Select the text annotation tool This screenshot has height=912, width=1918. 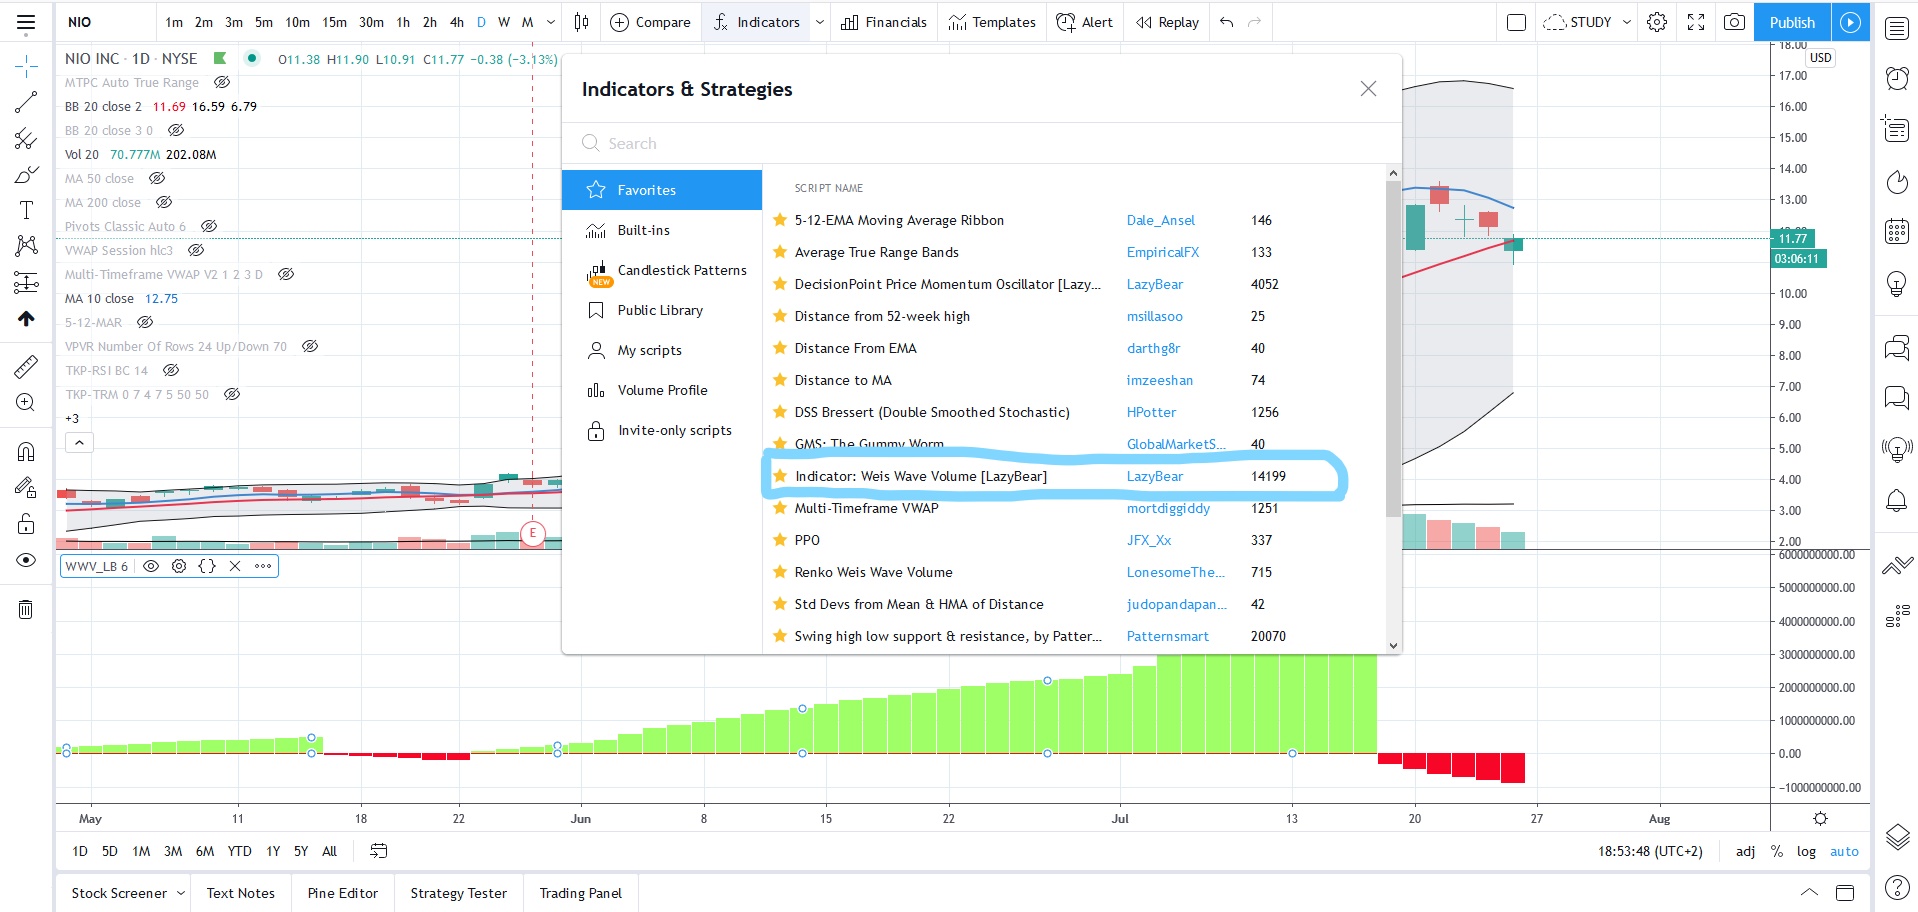[x=26, y=210]
